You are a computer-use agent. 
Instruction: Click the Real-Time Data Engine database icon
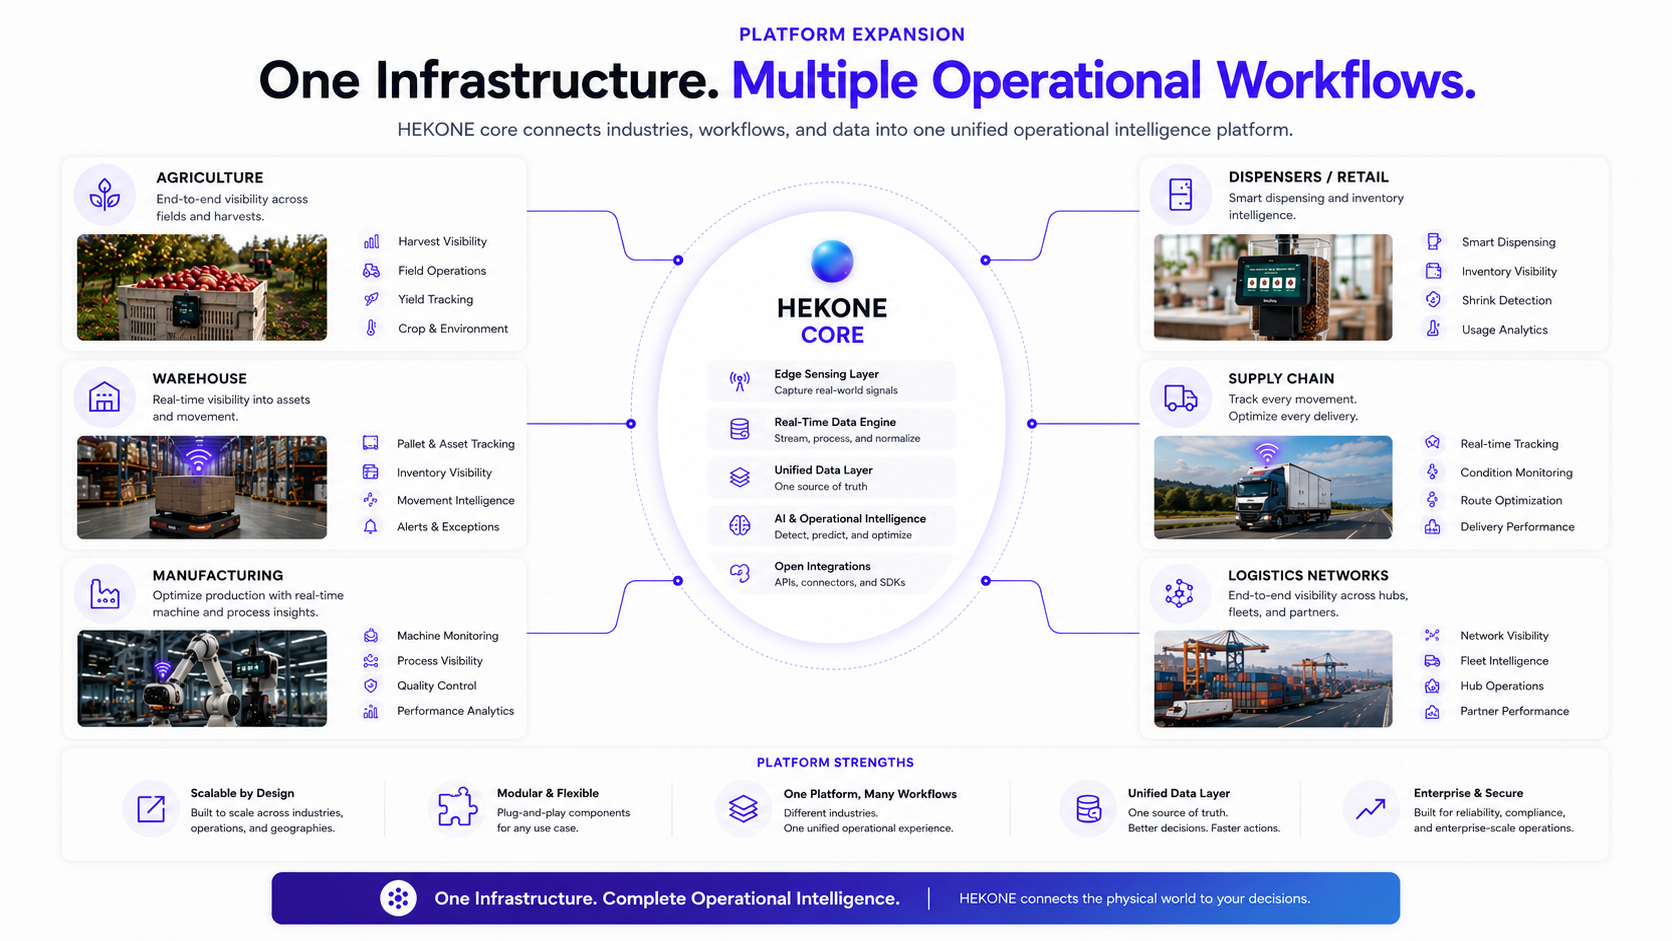[x=740, y=429]
